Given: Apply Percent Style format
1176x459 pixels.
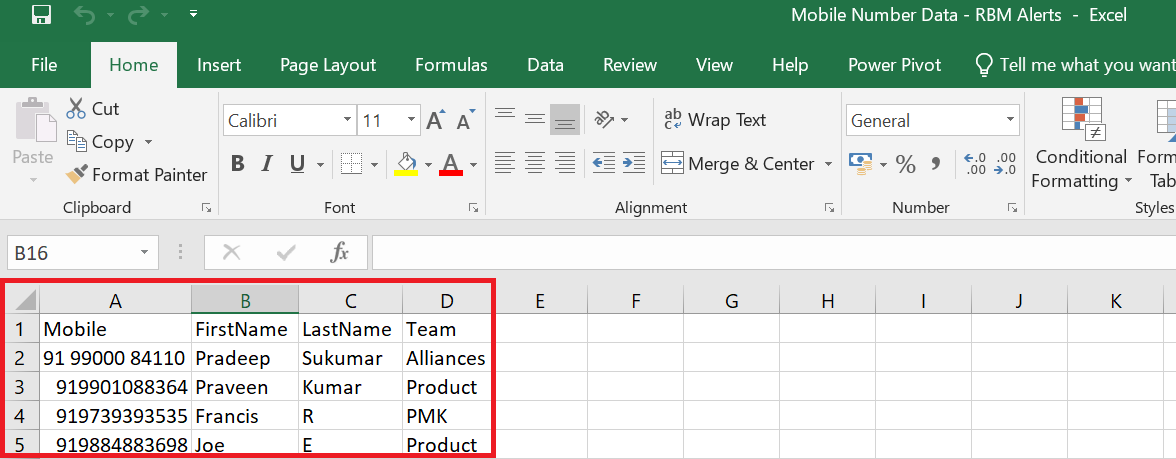Looking at the screenshot, I should [x=906, y=164].
